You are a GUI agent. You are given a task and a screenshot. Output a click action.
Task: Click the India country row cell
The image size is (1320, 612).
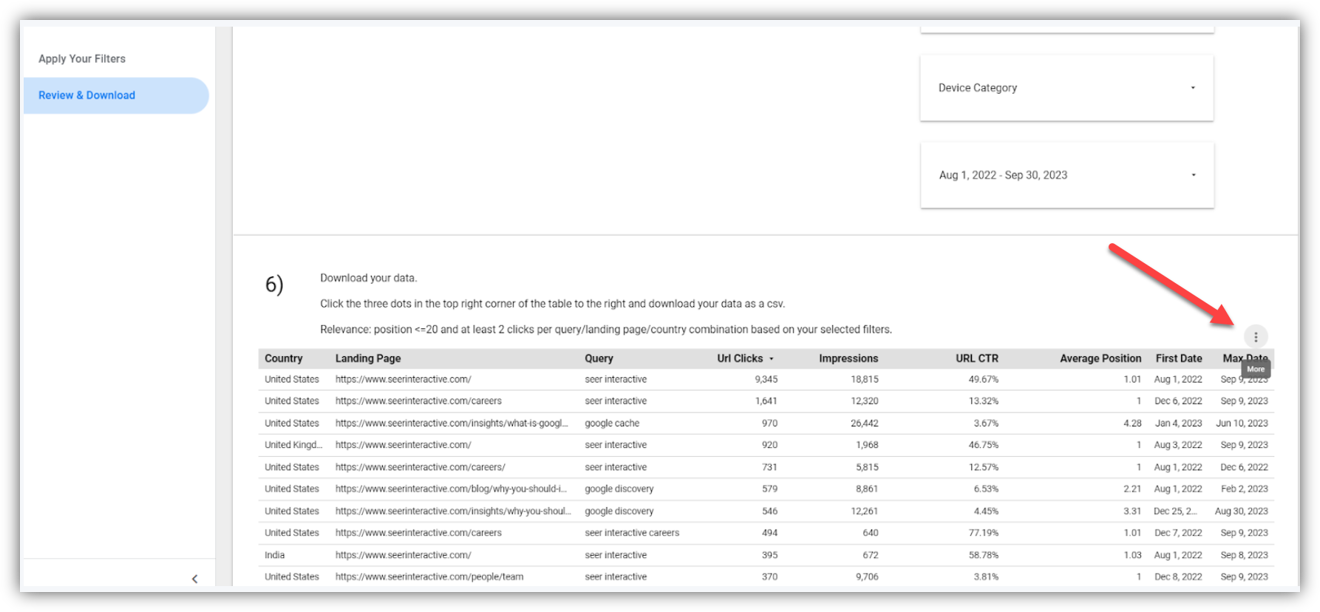[x=275, y=555]
